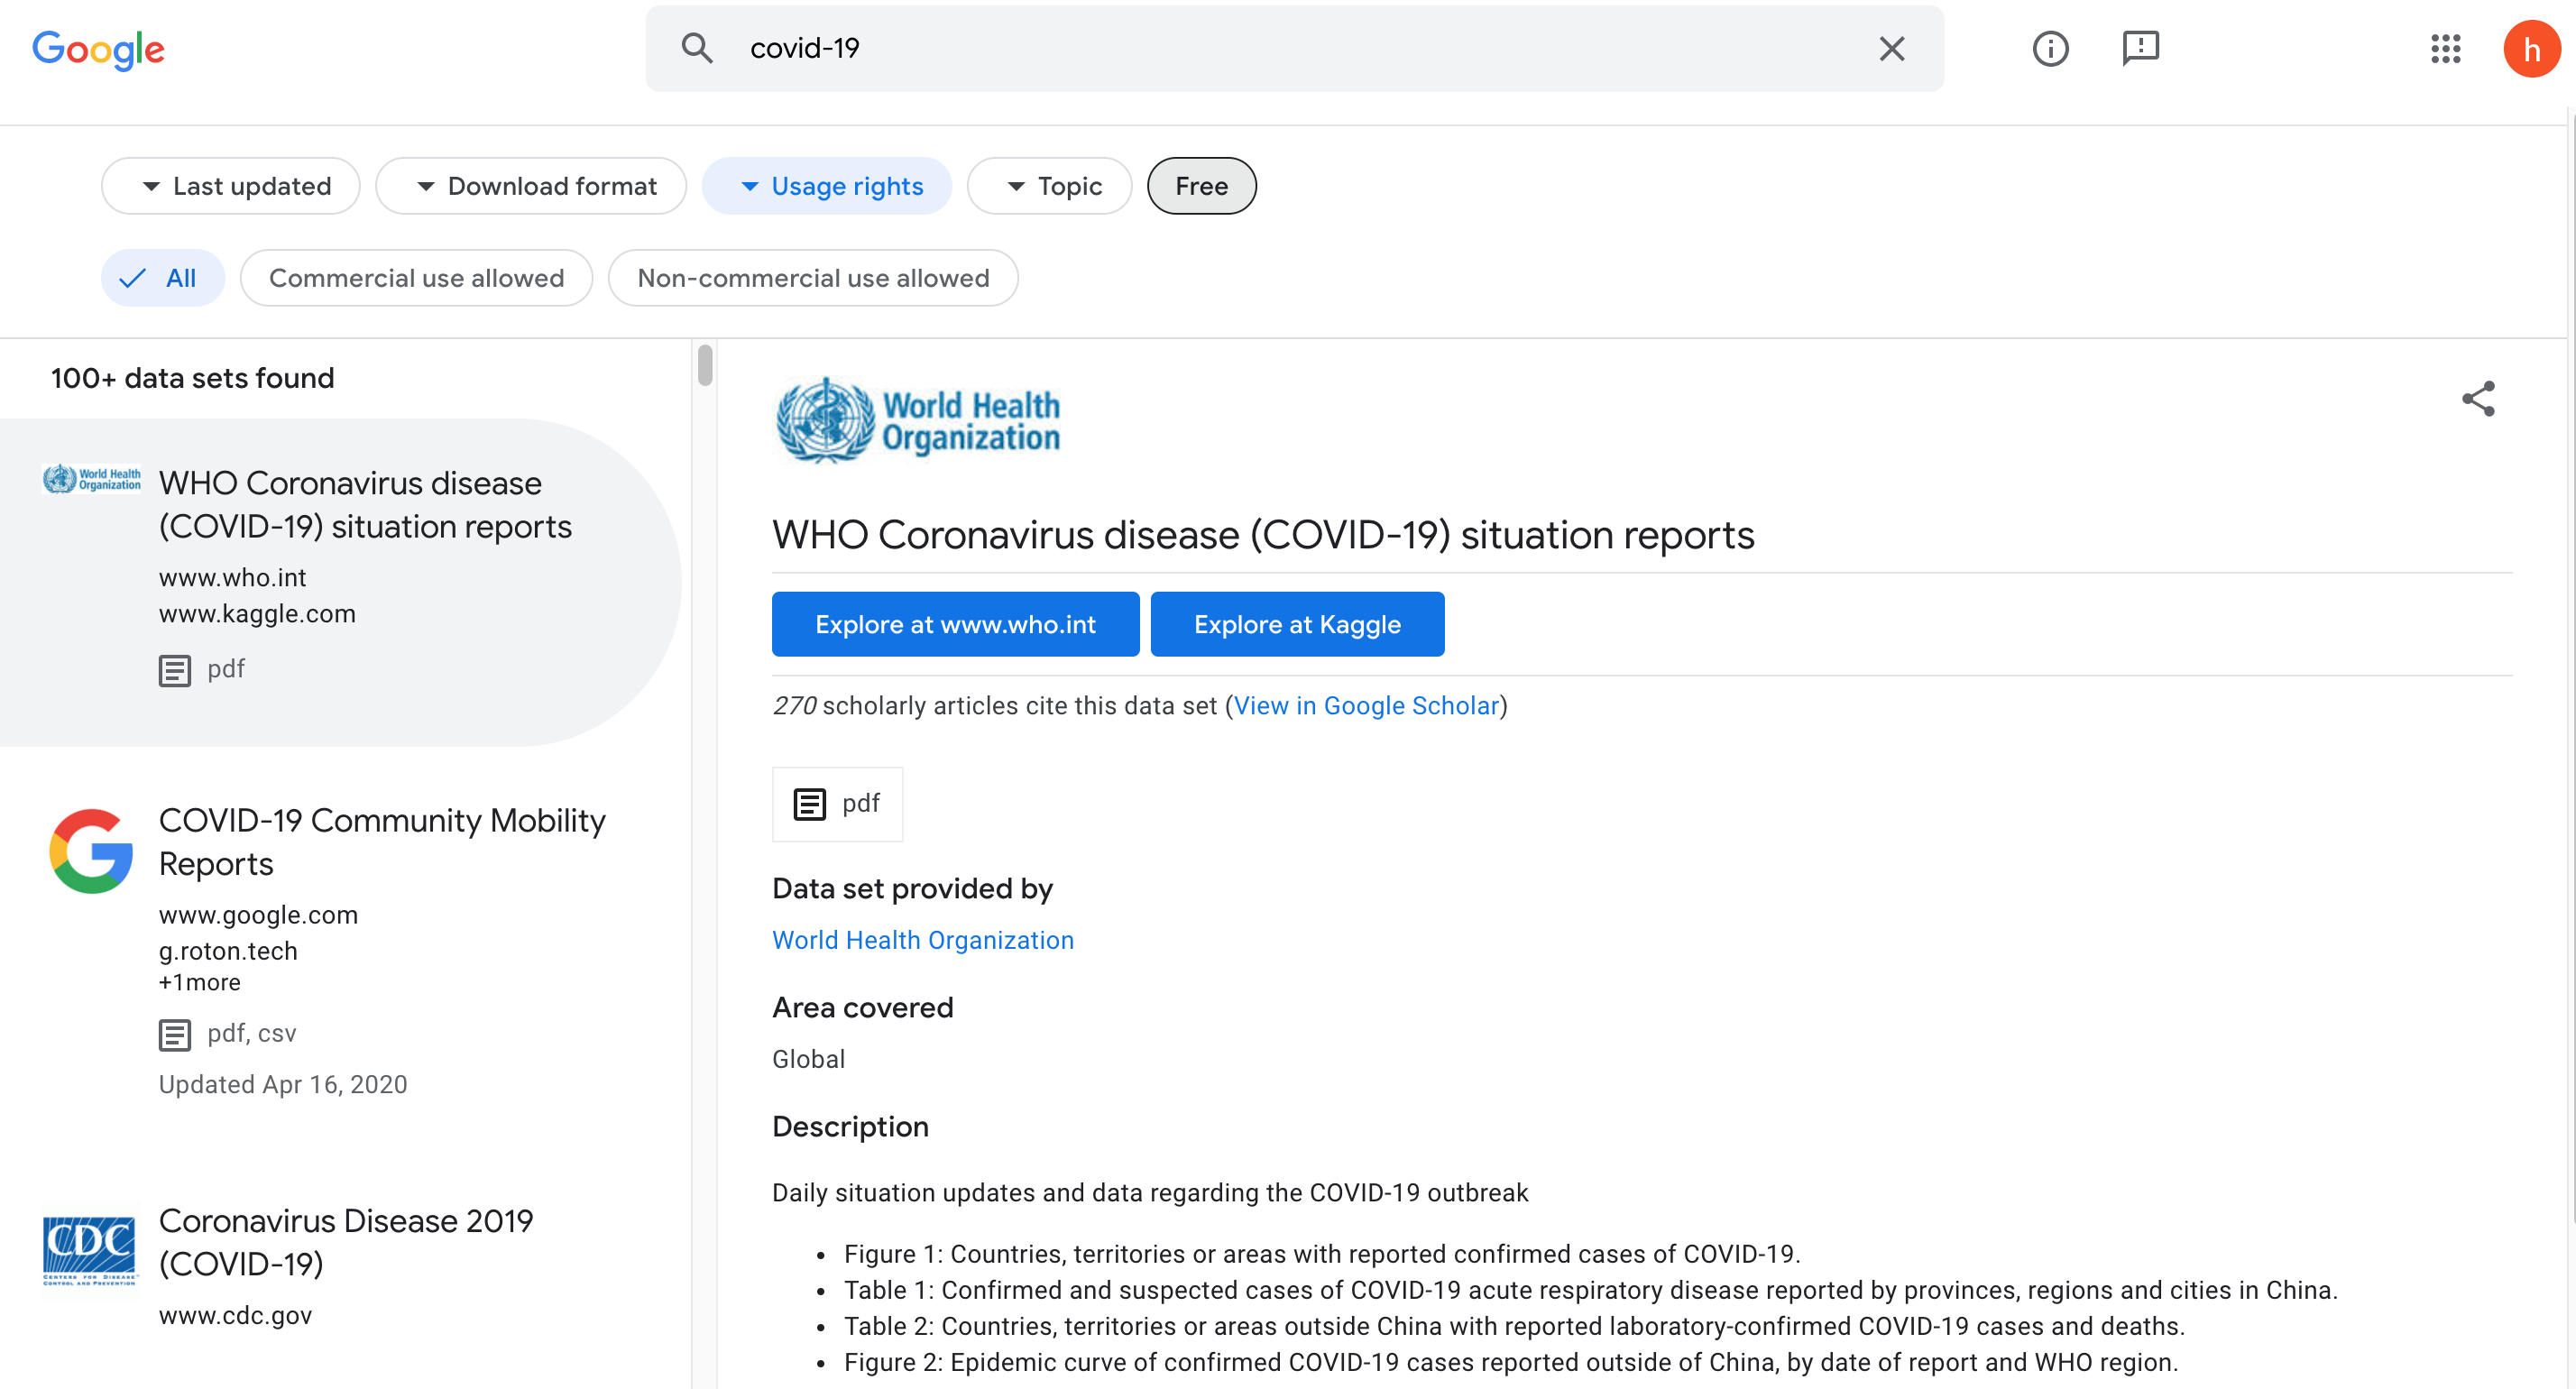Click the search magnifier icon
This screenshot has width=2576, height=1389.
tap(696, 48)
